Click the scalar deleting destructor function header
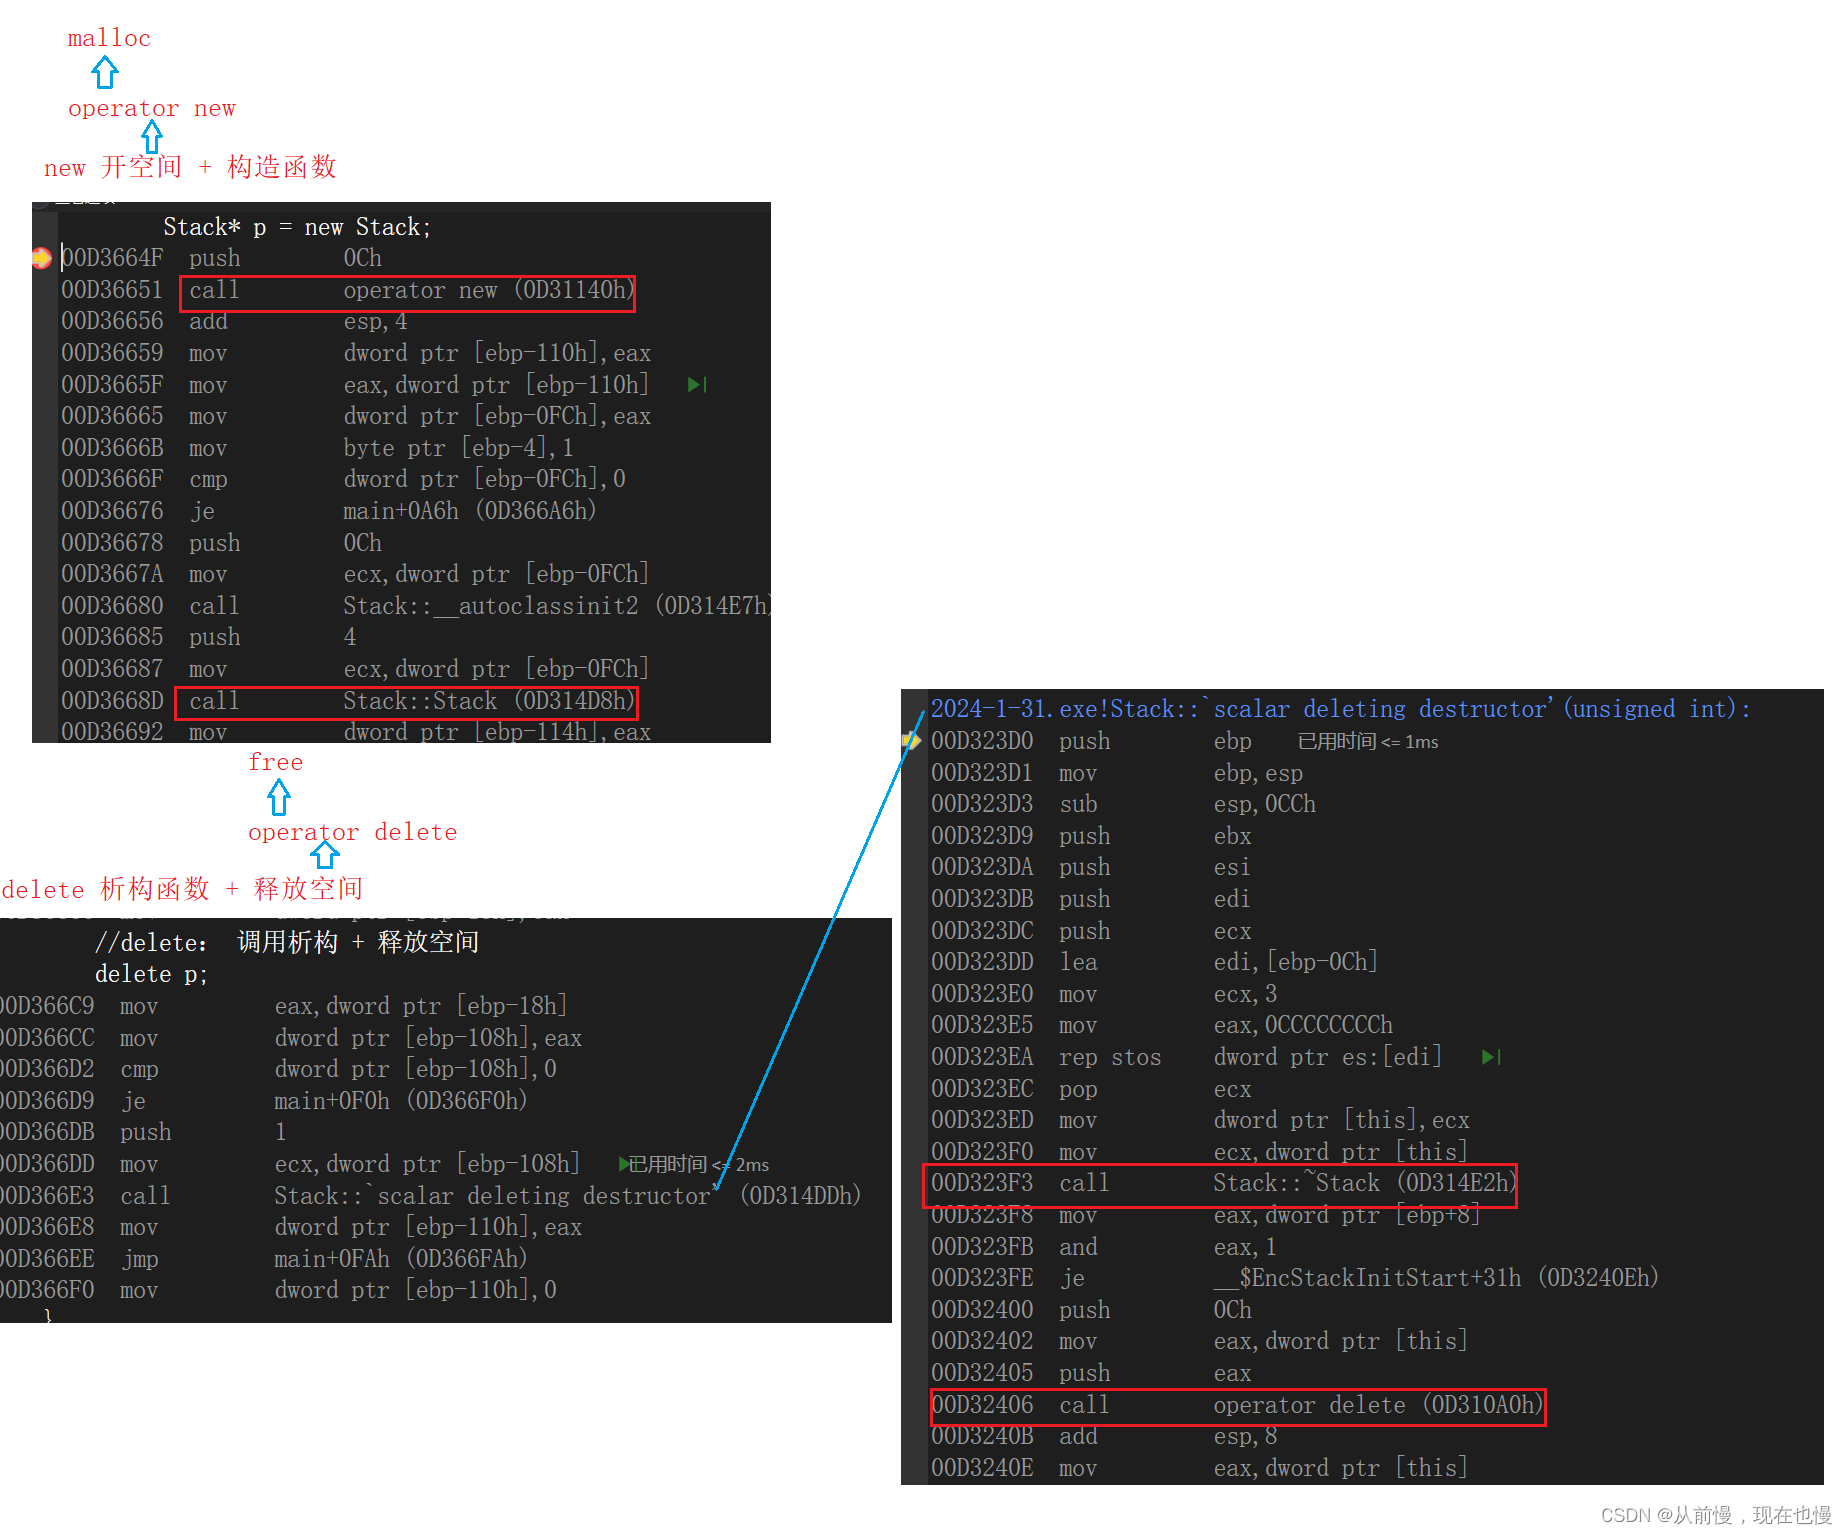Screen dimensions: 1848x1534 point(1341,709)
